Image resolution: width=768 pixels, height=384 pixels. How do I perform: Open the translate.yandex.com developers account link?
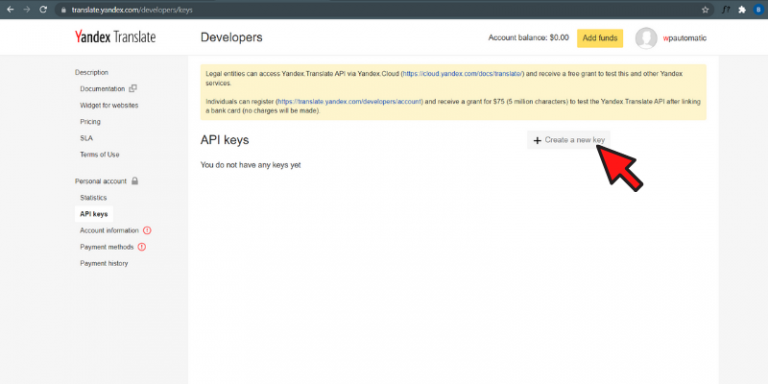point(350,102)
